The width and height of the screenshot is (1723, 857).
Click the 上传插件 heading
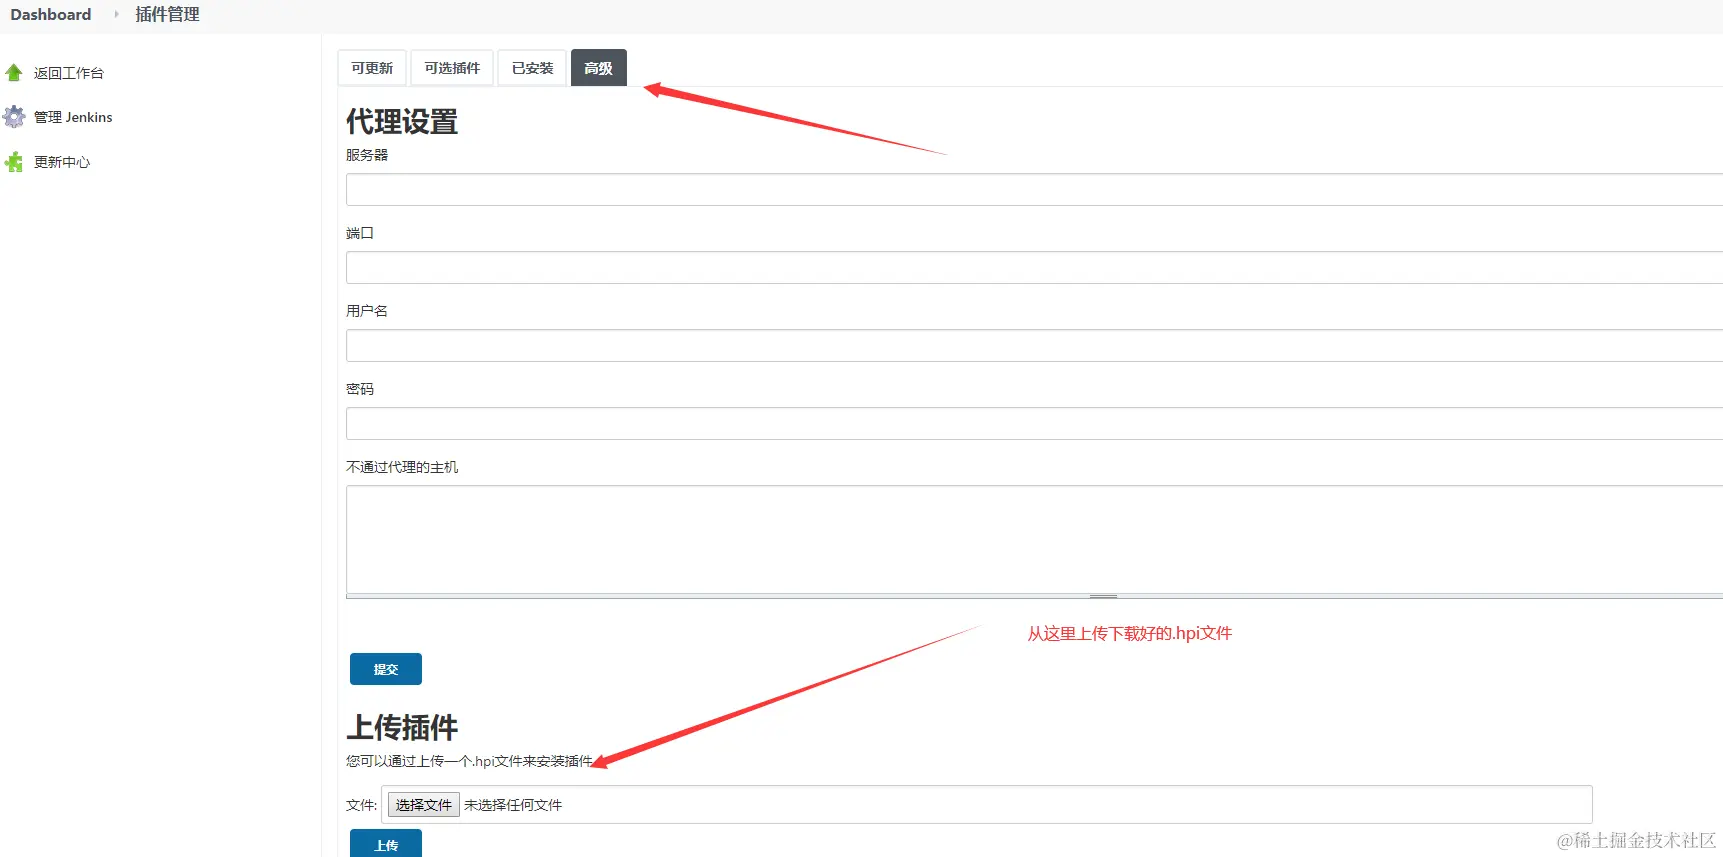(402, 727)
